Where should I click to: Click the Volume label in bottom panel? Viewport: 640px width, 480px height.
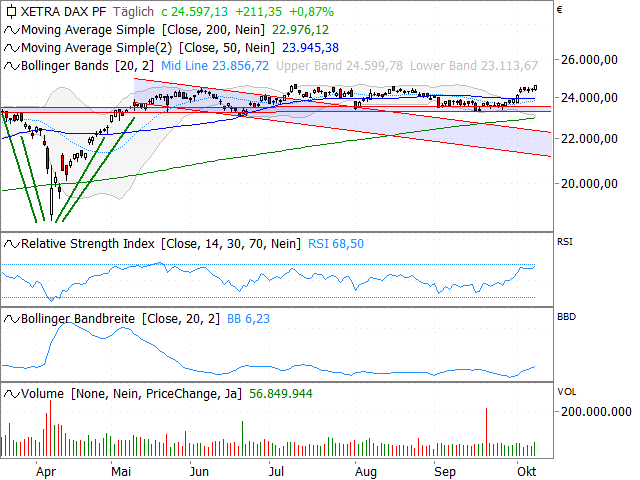(43, 393)
